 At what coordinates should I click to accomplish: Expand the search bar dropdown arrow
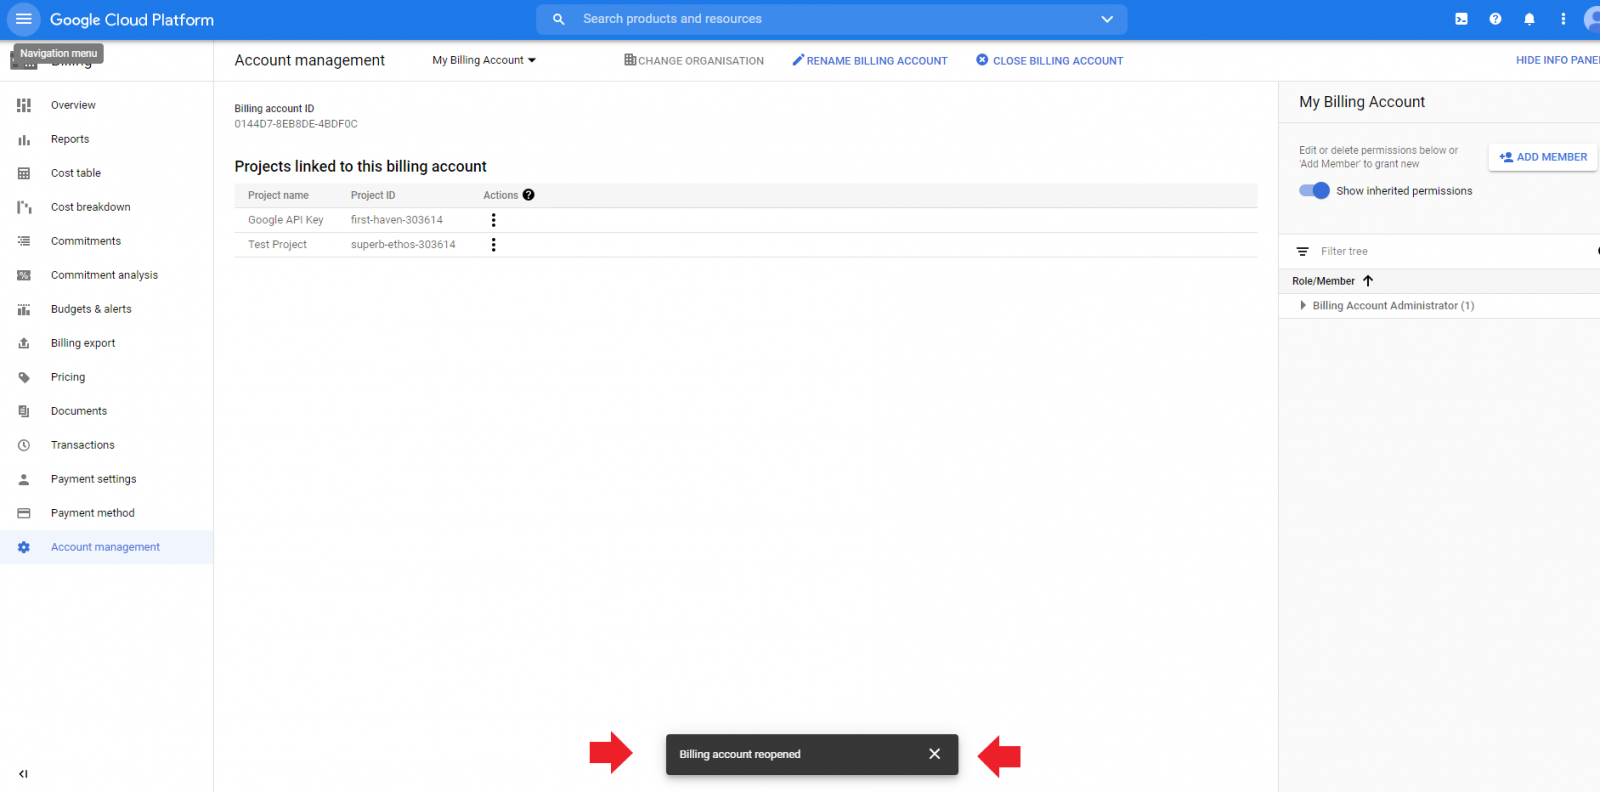(x=1107, y=19)
